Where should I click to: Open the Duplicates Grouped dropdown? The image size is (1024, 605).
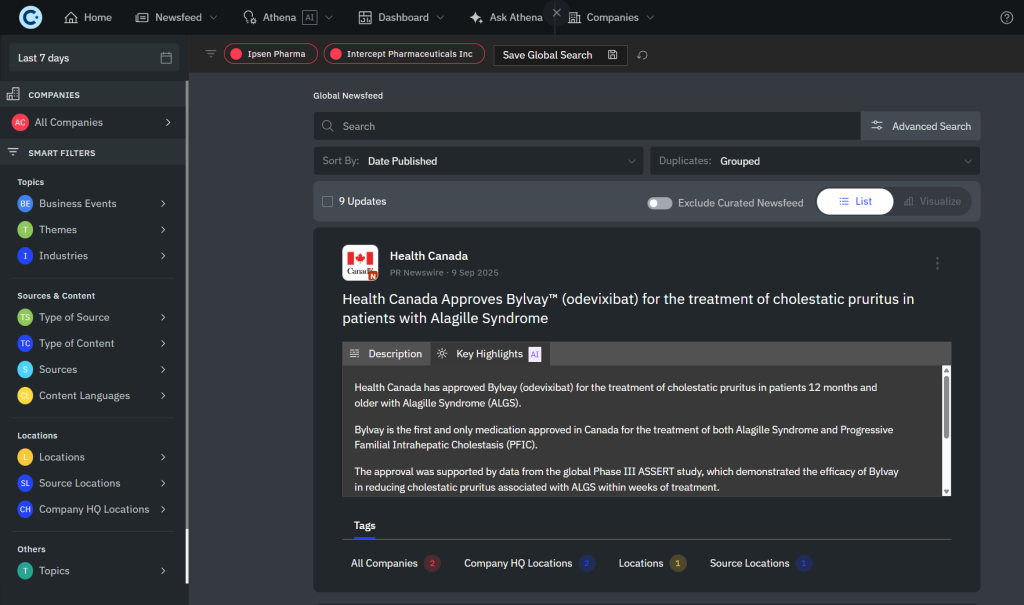[x=814, y=161]
